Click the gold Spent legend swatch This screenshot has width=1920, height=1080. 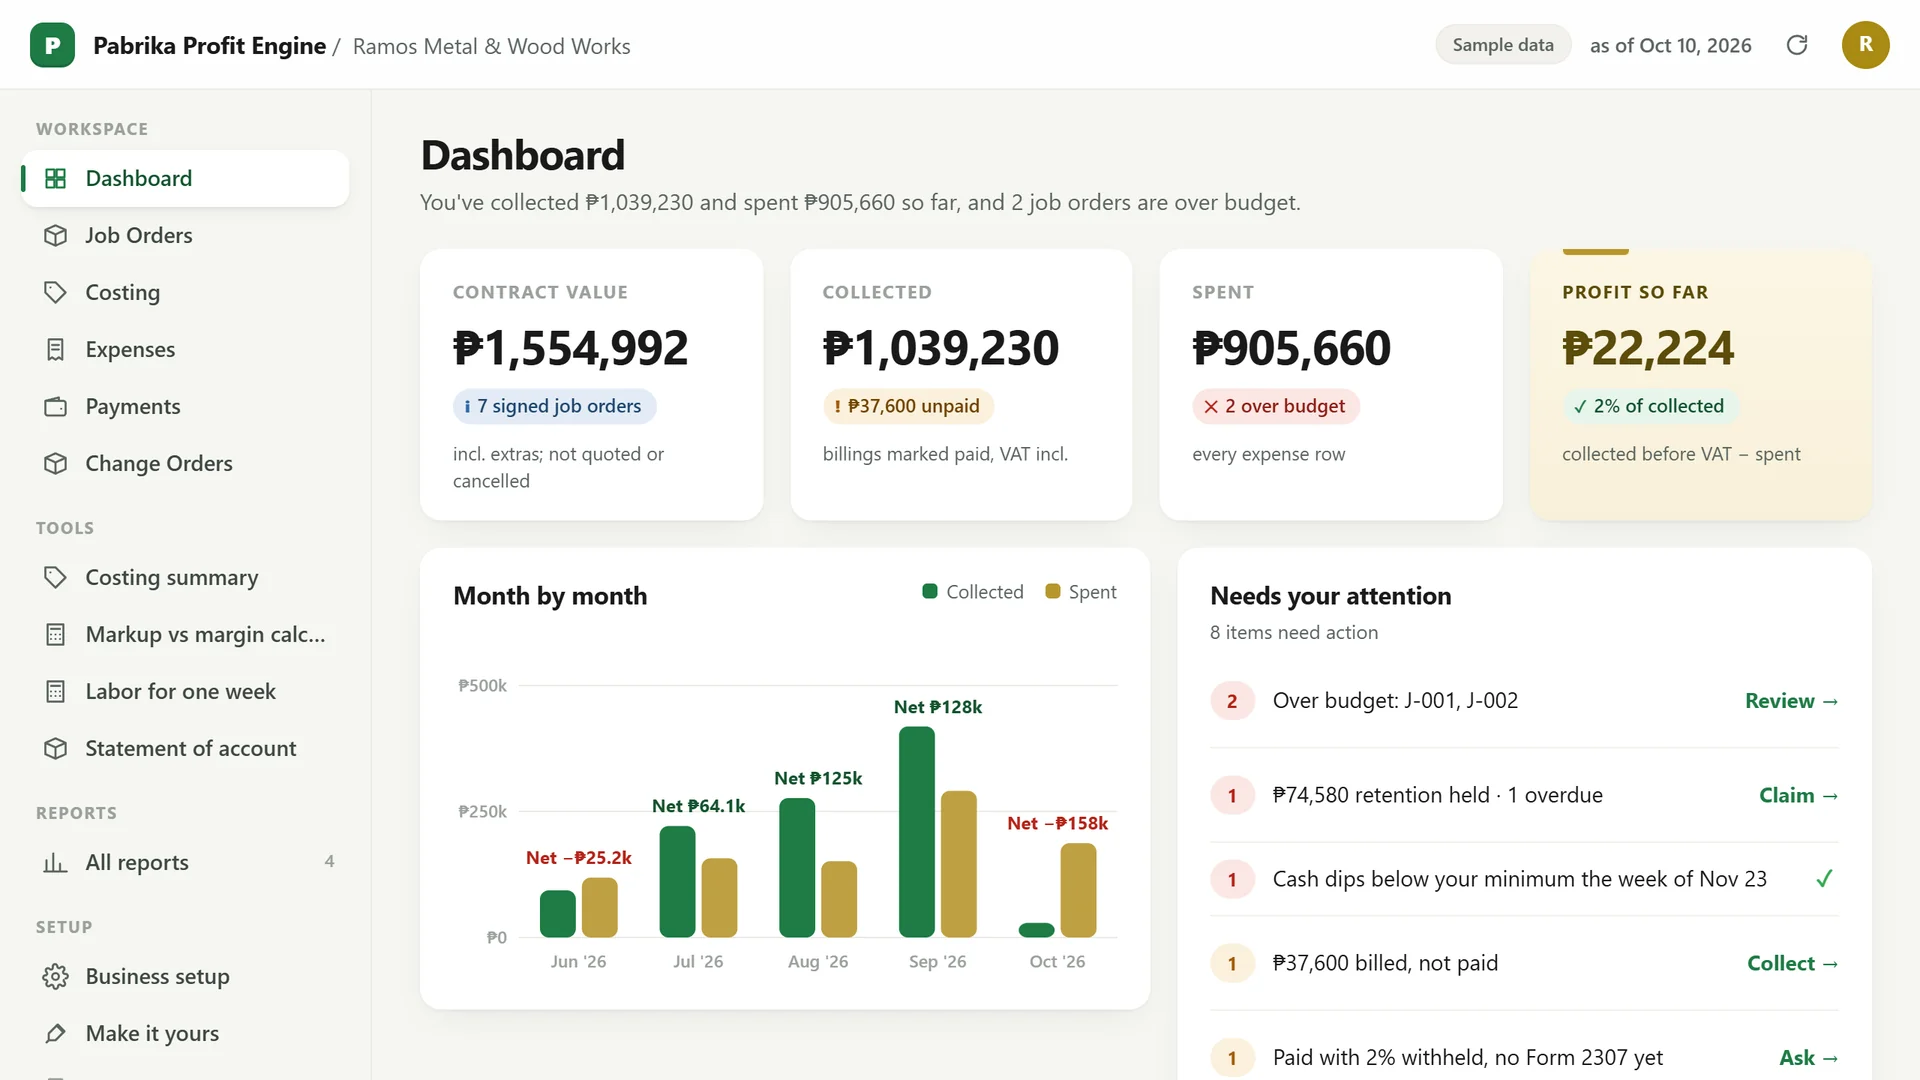(x=1052, y=591)
